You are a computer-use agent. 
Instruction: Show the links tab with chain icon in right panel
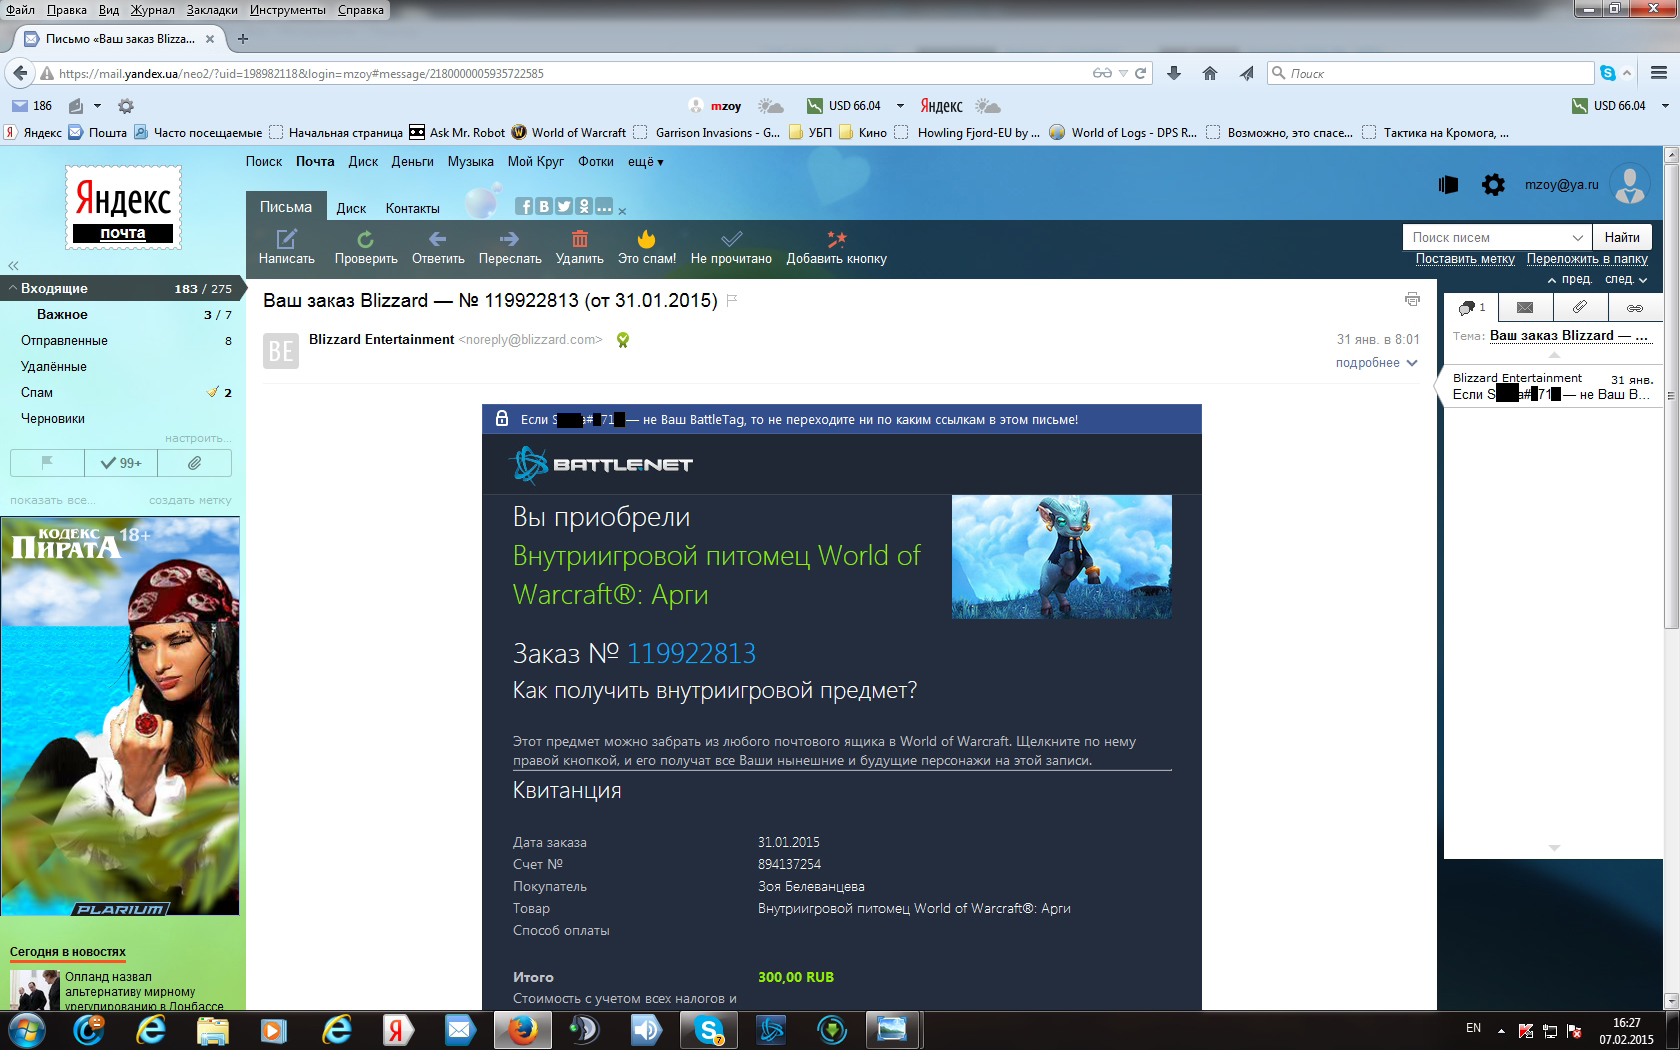click(1635, 307)
